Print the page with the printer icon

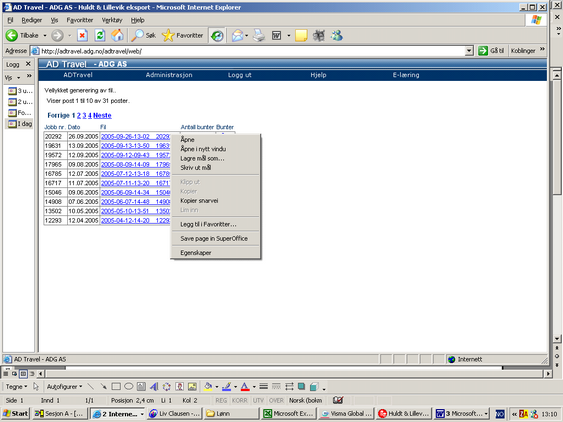[x=259, y=36]
